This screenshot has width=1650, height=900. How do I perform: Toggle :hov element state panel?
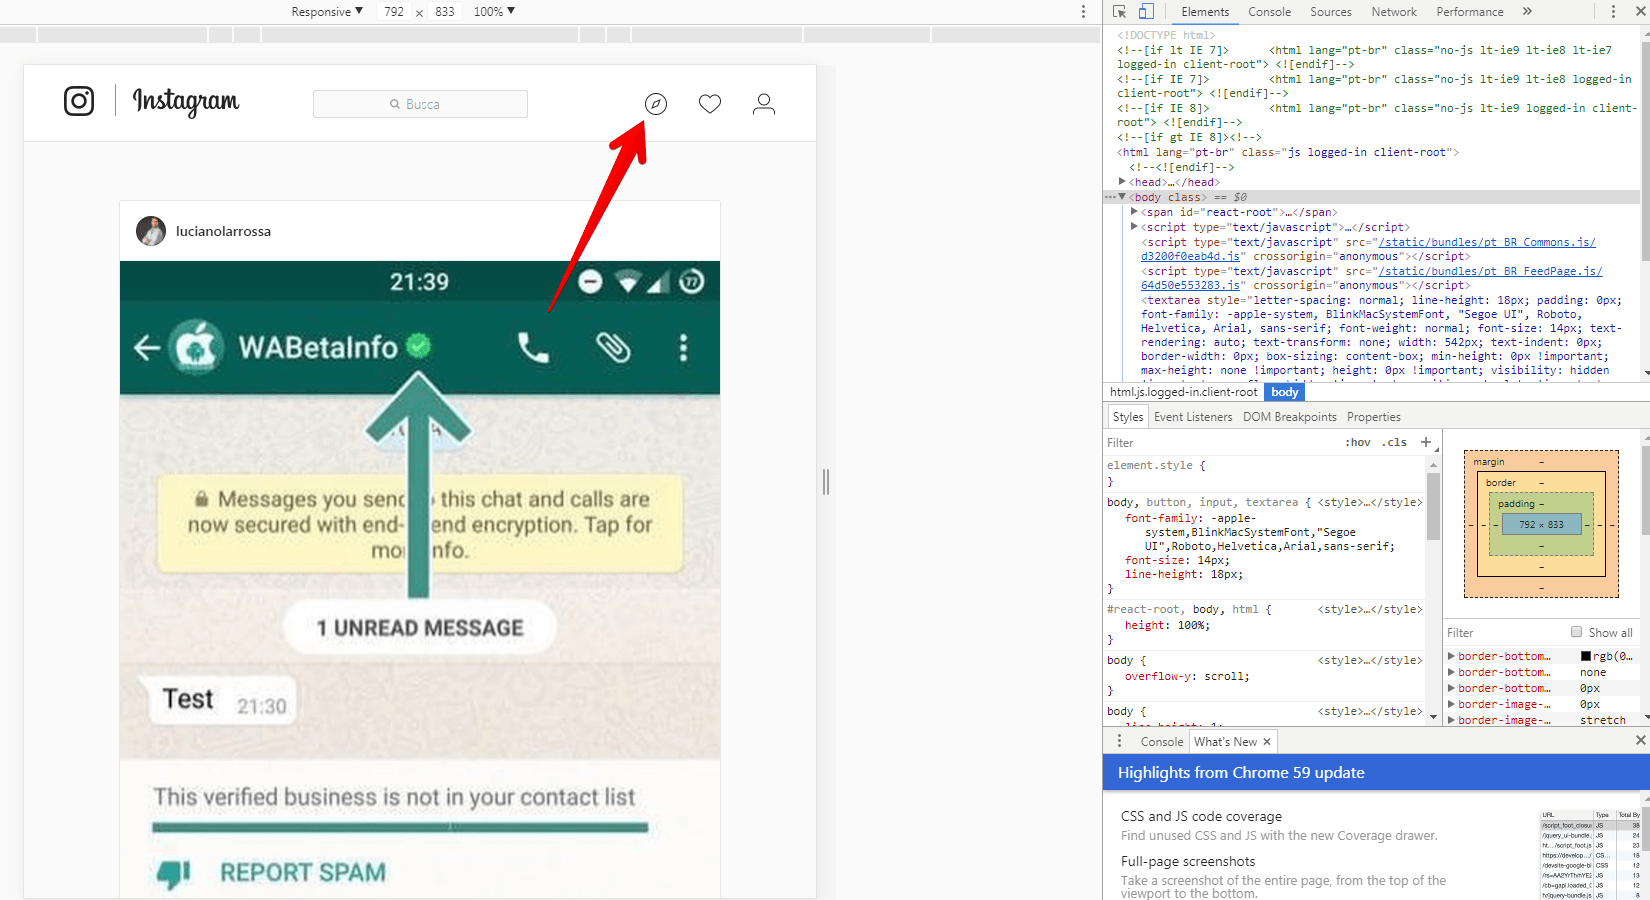[x=1357, y=442]
